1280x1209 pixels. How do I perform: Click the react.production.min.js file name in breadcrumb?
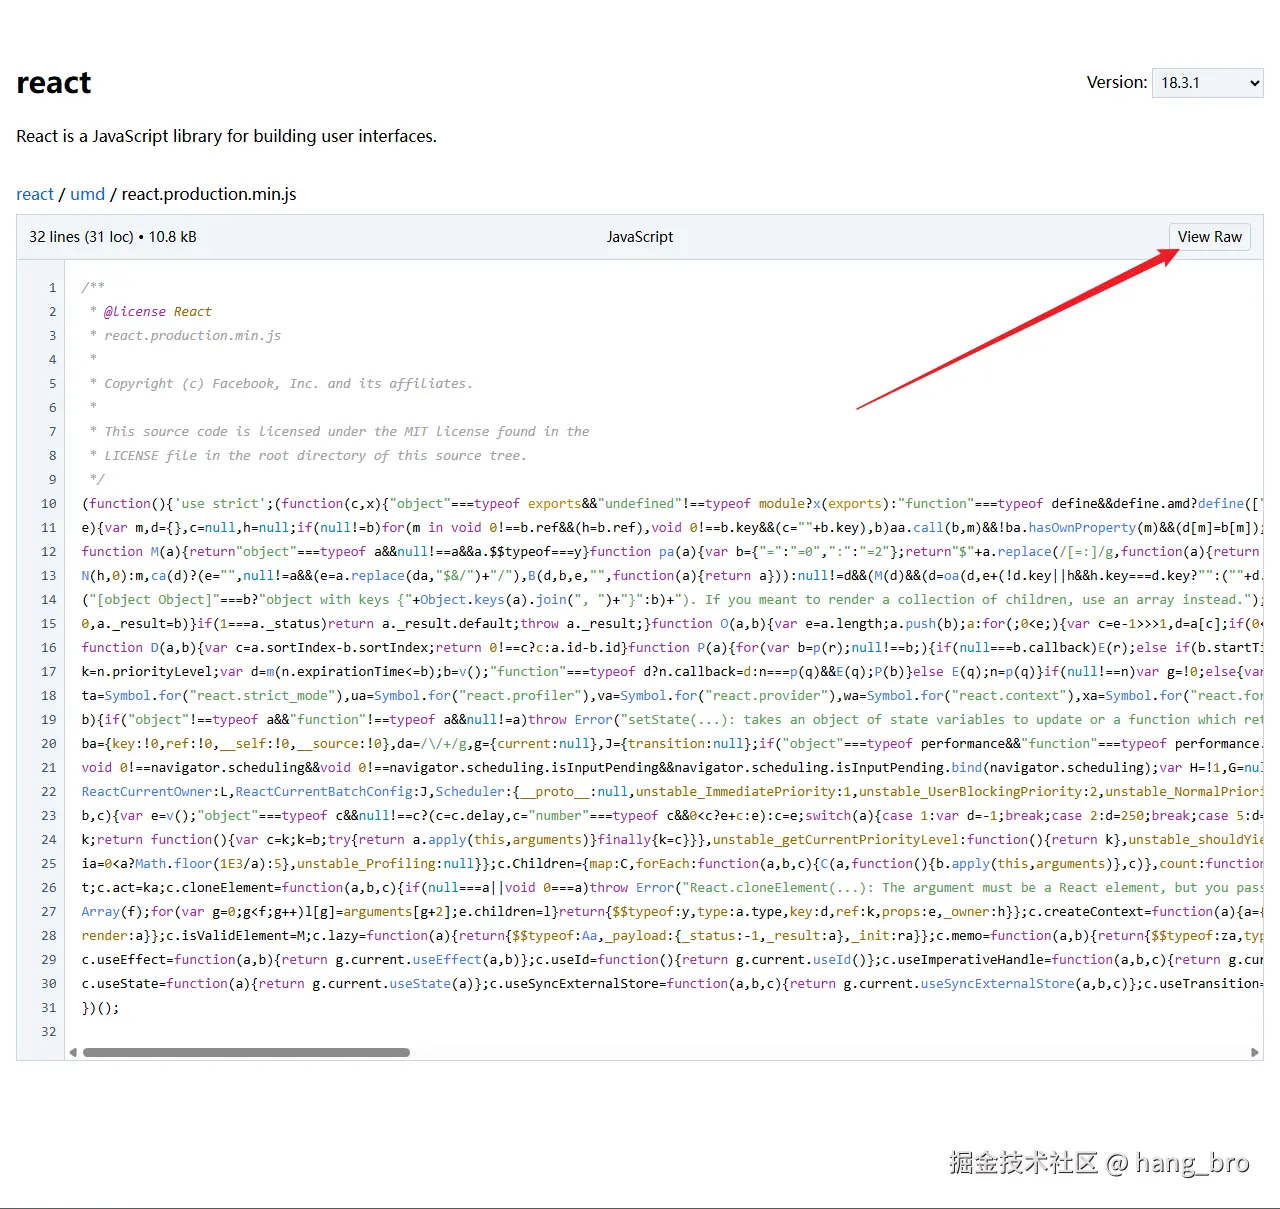(209, 194)
